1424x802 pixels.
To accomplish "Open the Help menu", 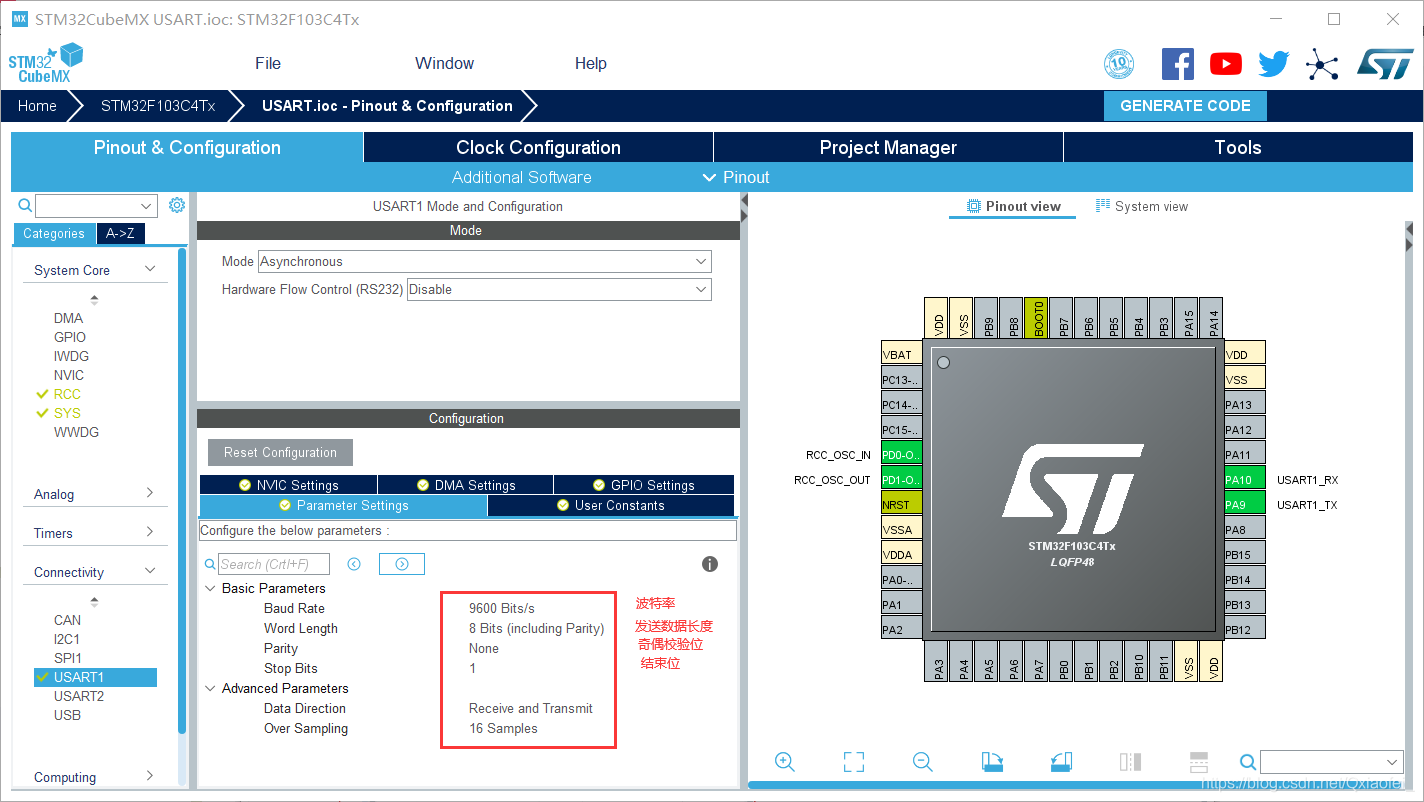I will click(x=590, y=63).
